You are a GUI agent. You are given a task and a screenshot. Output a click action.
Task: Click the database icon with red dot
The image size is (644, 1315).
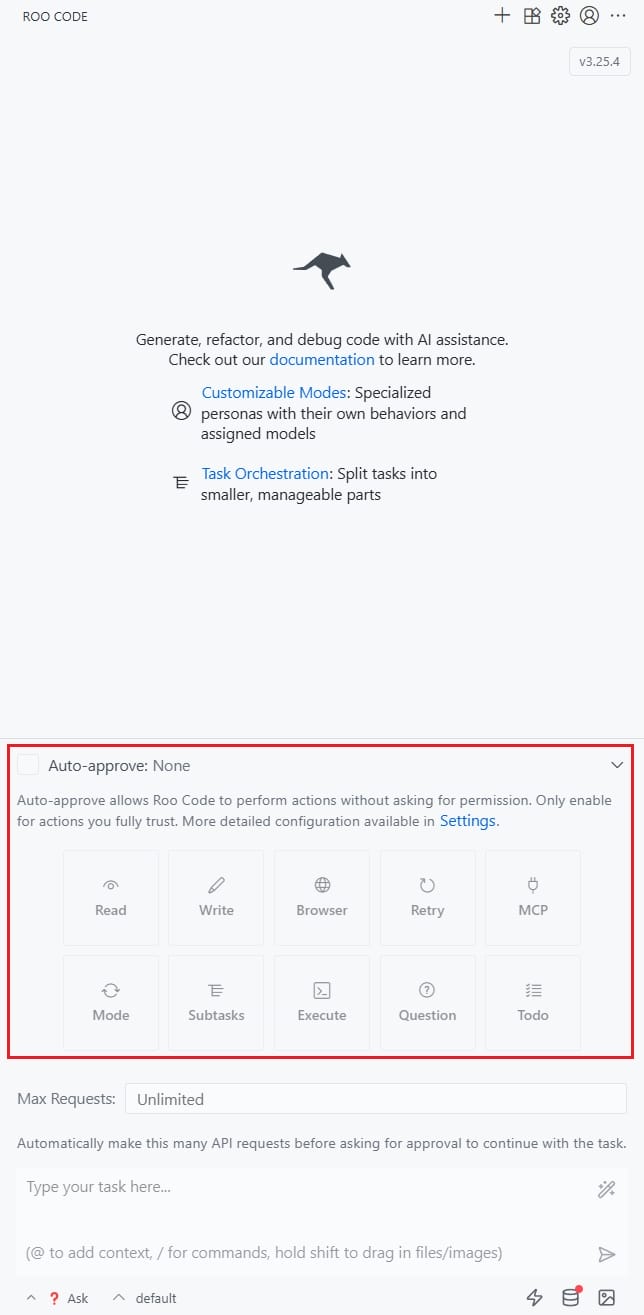click(x=571, y=1297)
